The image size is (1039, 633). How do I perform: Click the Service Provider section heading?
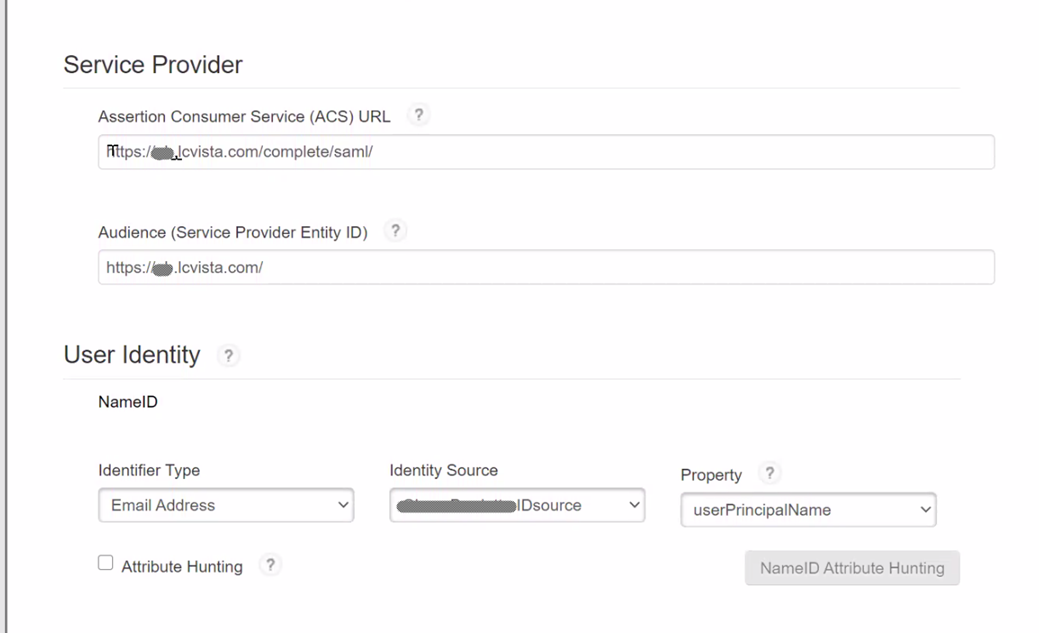(x=153, y=65)
